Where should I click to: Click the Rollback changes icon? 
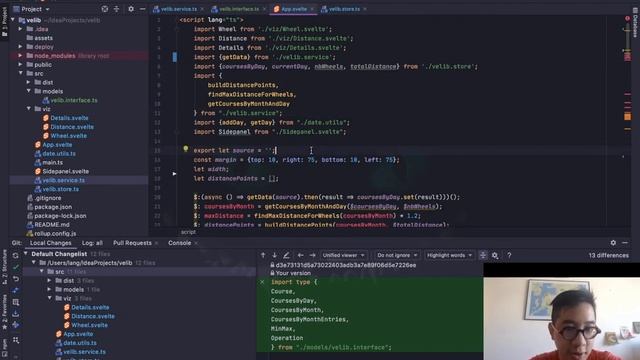tap(16, 279)
